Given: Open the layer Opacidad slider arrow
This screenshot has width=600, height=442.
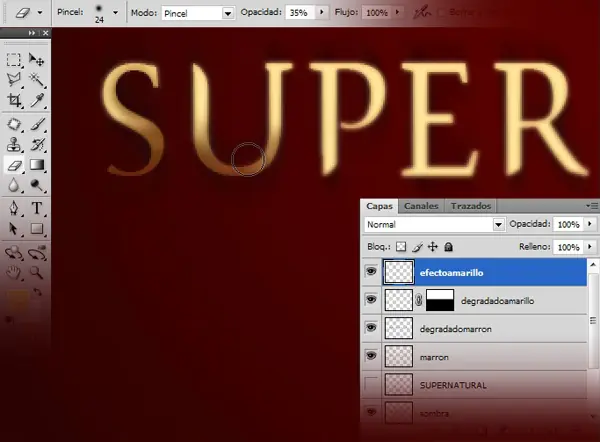Looking at the screenshot, I should pos(590,224).
